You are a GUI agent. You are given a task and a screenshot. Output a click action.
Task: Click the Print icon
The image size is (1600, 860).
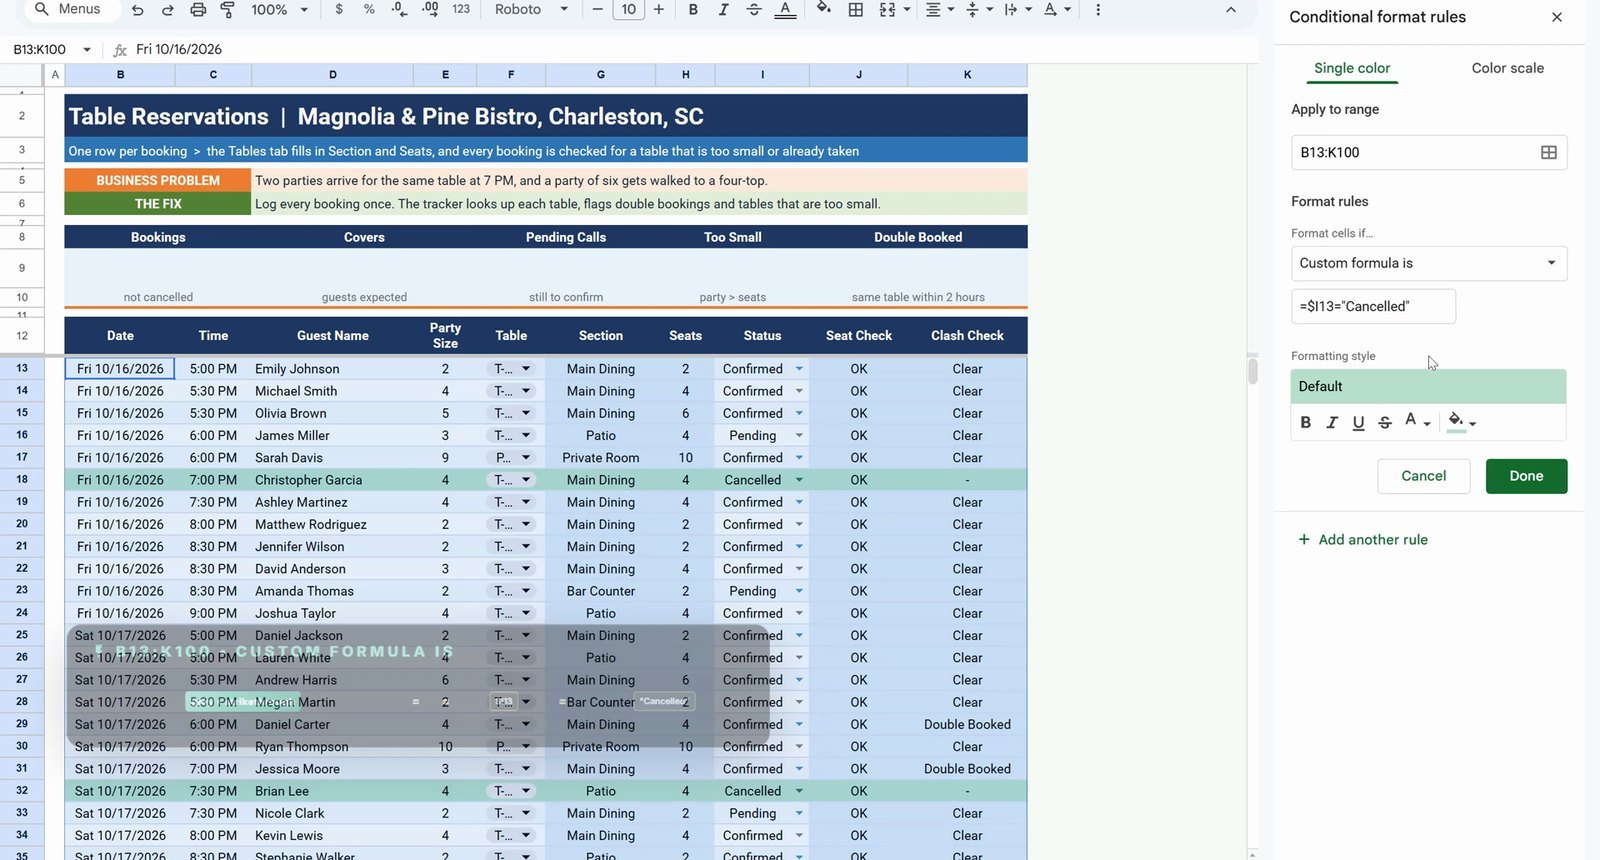click(x=198, y=9)
